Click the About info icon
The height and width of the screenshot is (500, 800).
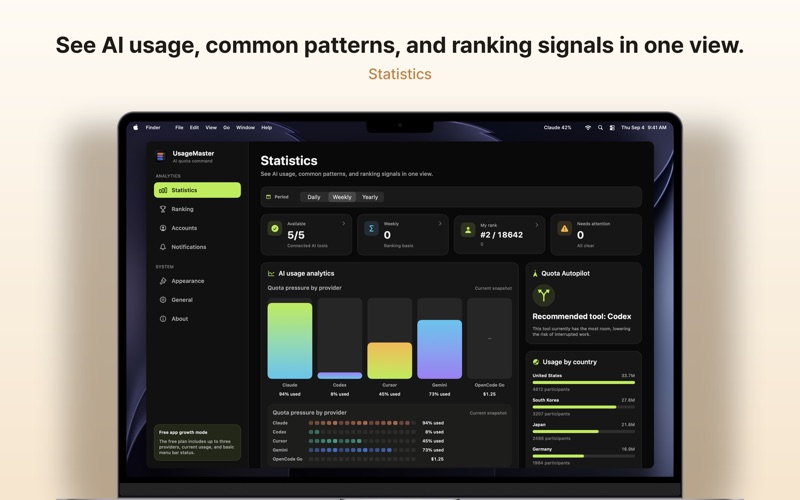163,319
